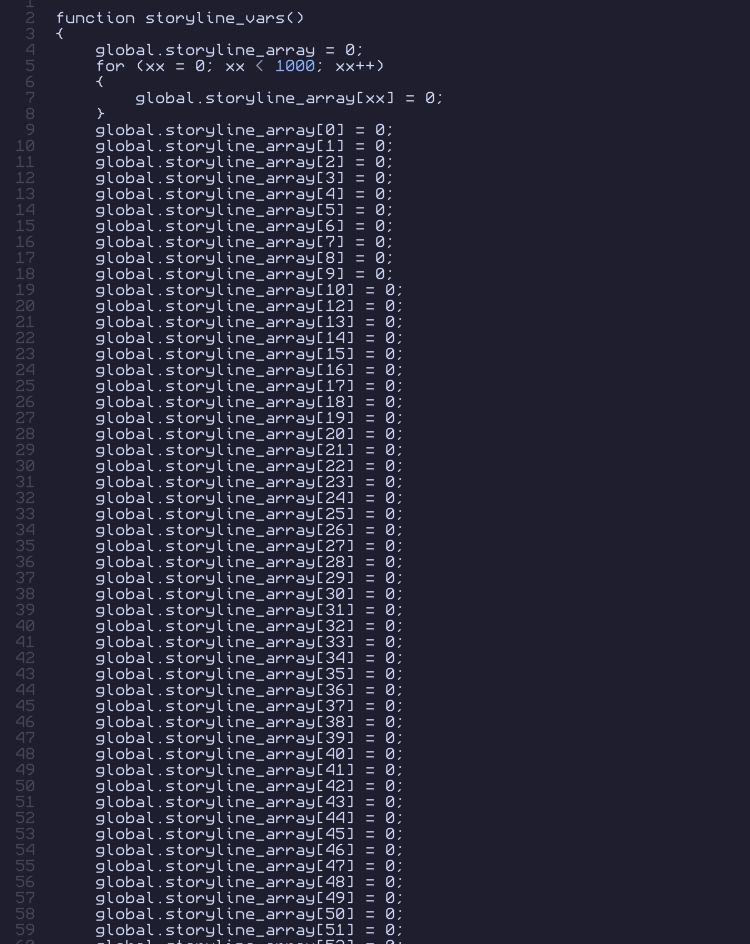750x944 pixels.
Task: Click the storyline_array[12] assignment
Action: tap(249, 306)
